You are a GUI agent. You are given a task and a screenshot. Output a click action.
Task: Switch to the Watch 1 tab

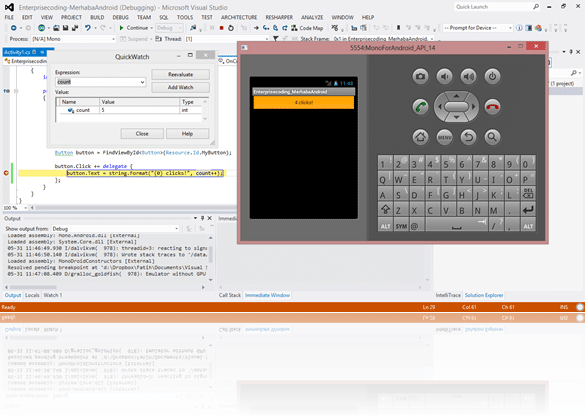tap(53, 295)
